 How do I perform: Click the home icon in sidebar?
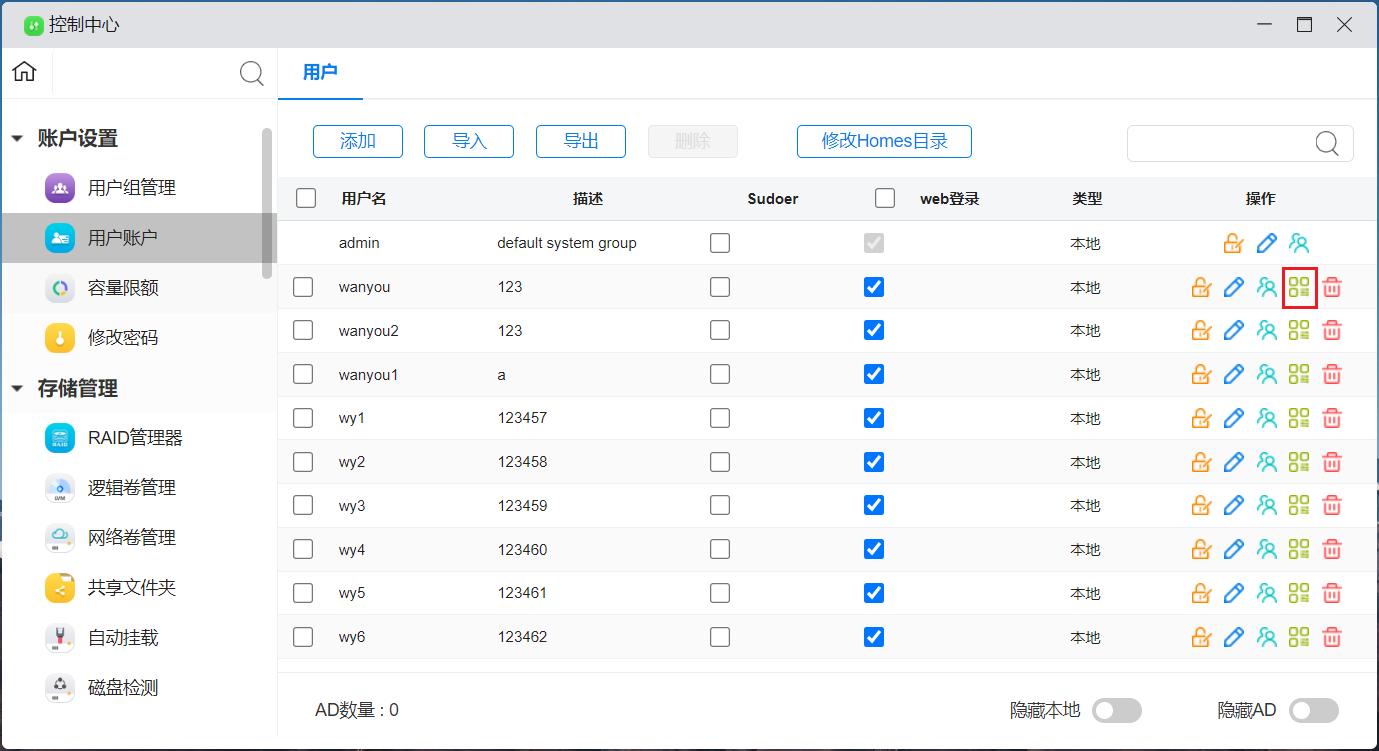click(25, 72)
